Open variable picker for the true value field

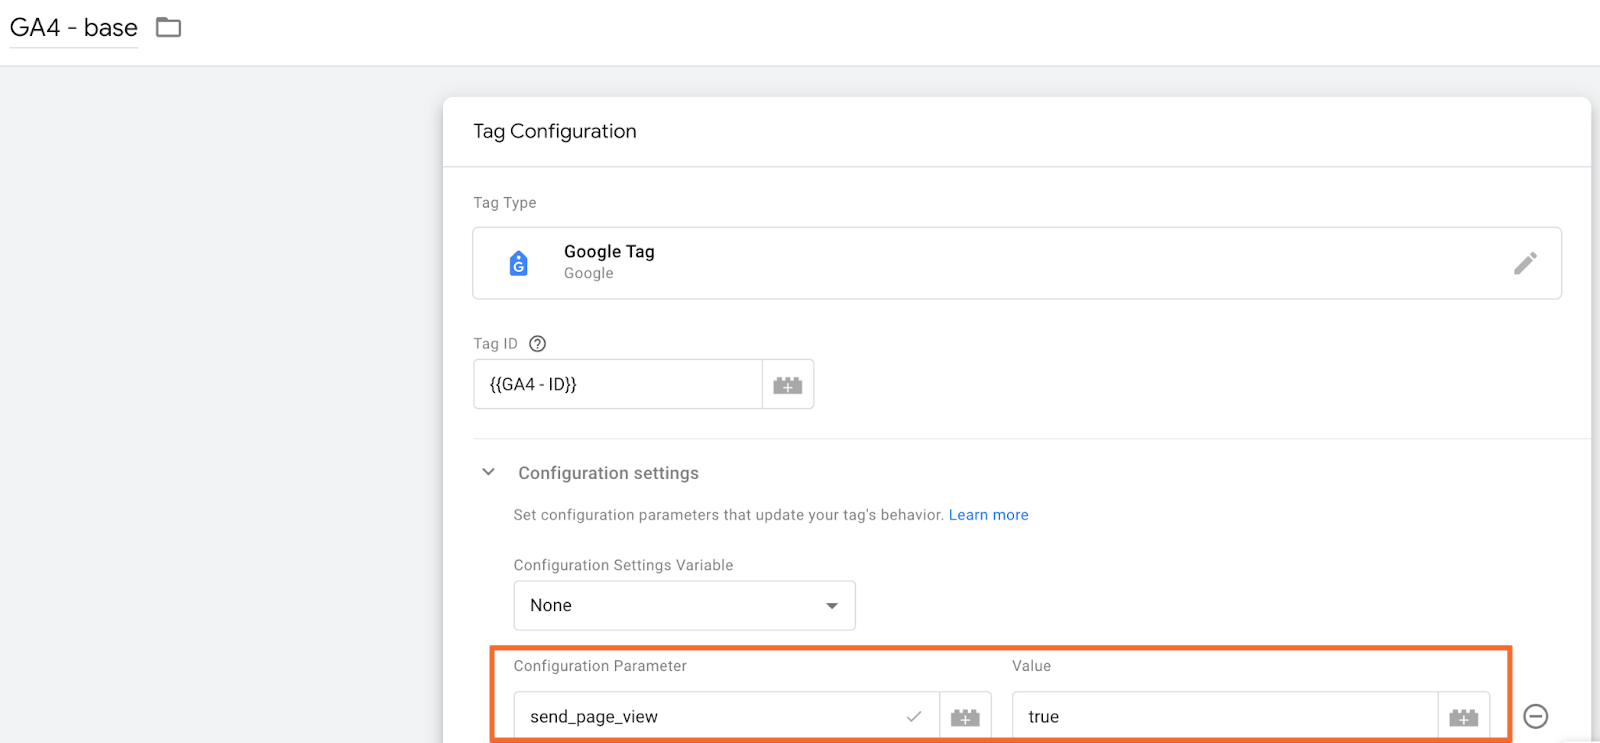(x=1464, y=717)
